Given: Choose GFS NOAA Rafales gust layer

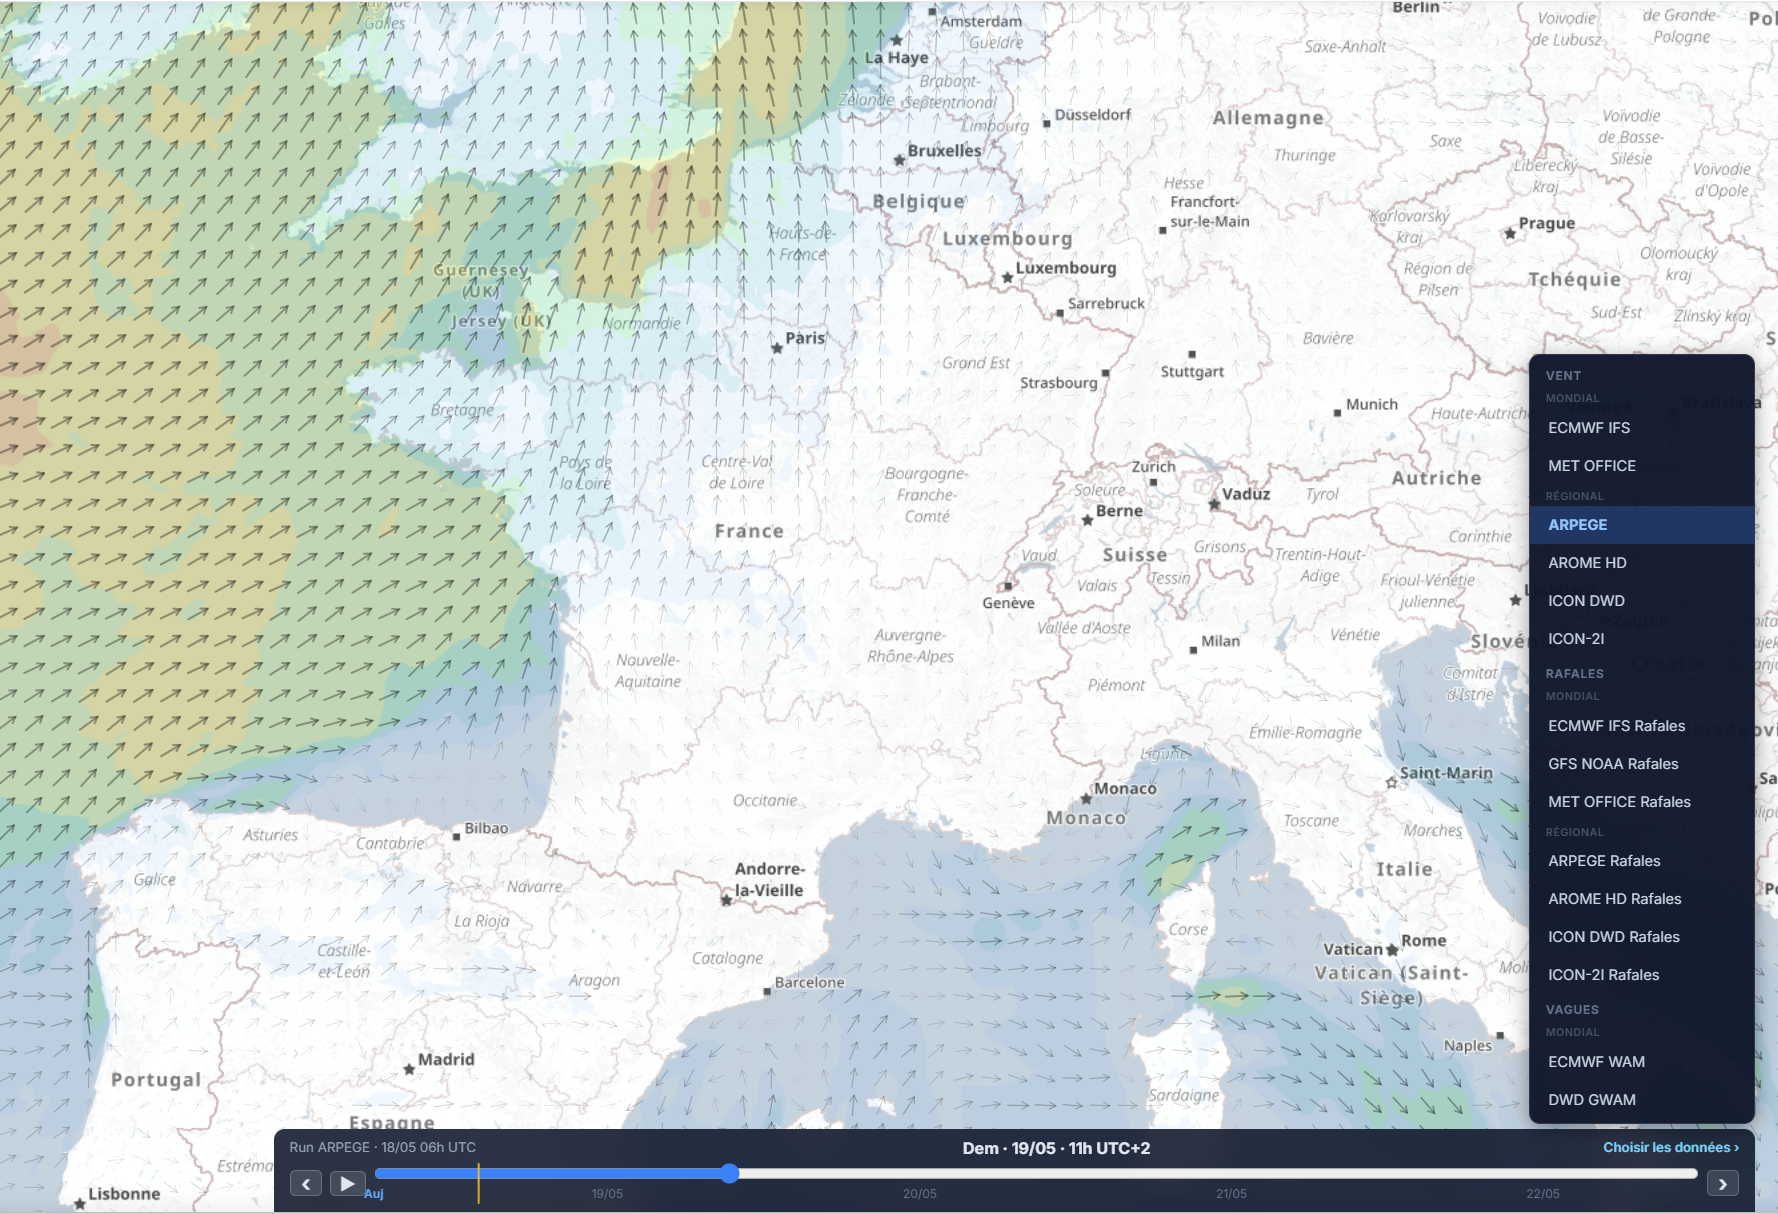Looking at the screenshot, I should pyautogui.click(x=1642, y=764).
